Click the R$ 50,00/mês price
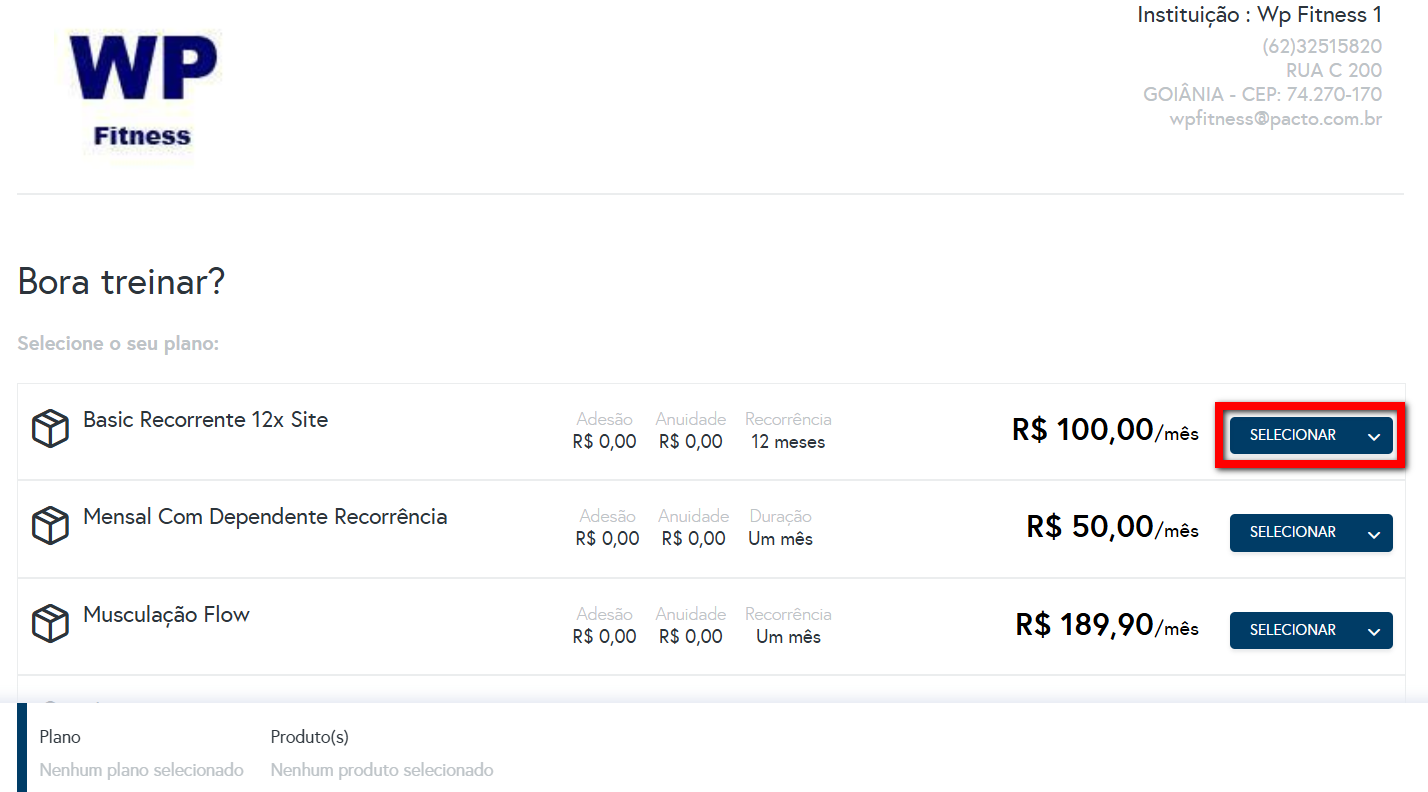1428x792 pixels. point(1111,528)
